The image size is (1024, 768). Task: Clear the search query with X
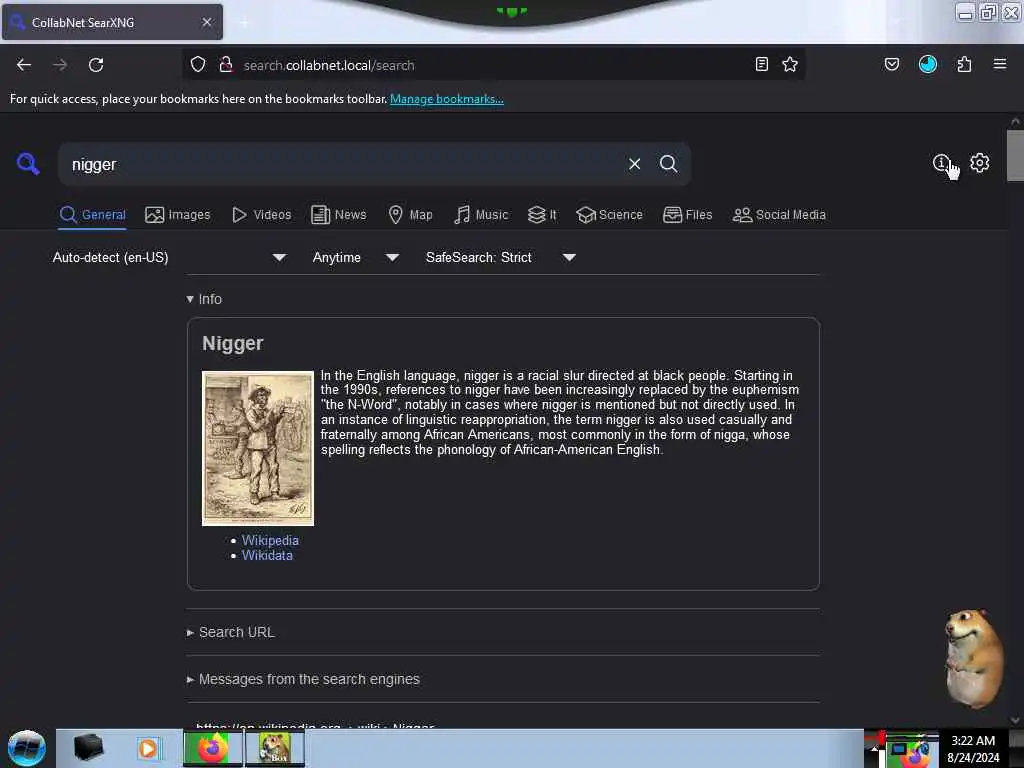coord(634,164)
